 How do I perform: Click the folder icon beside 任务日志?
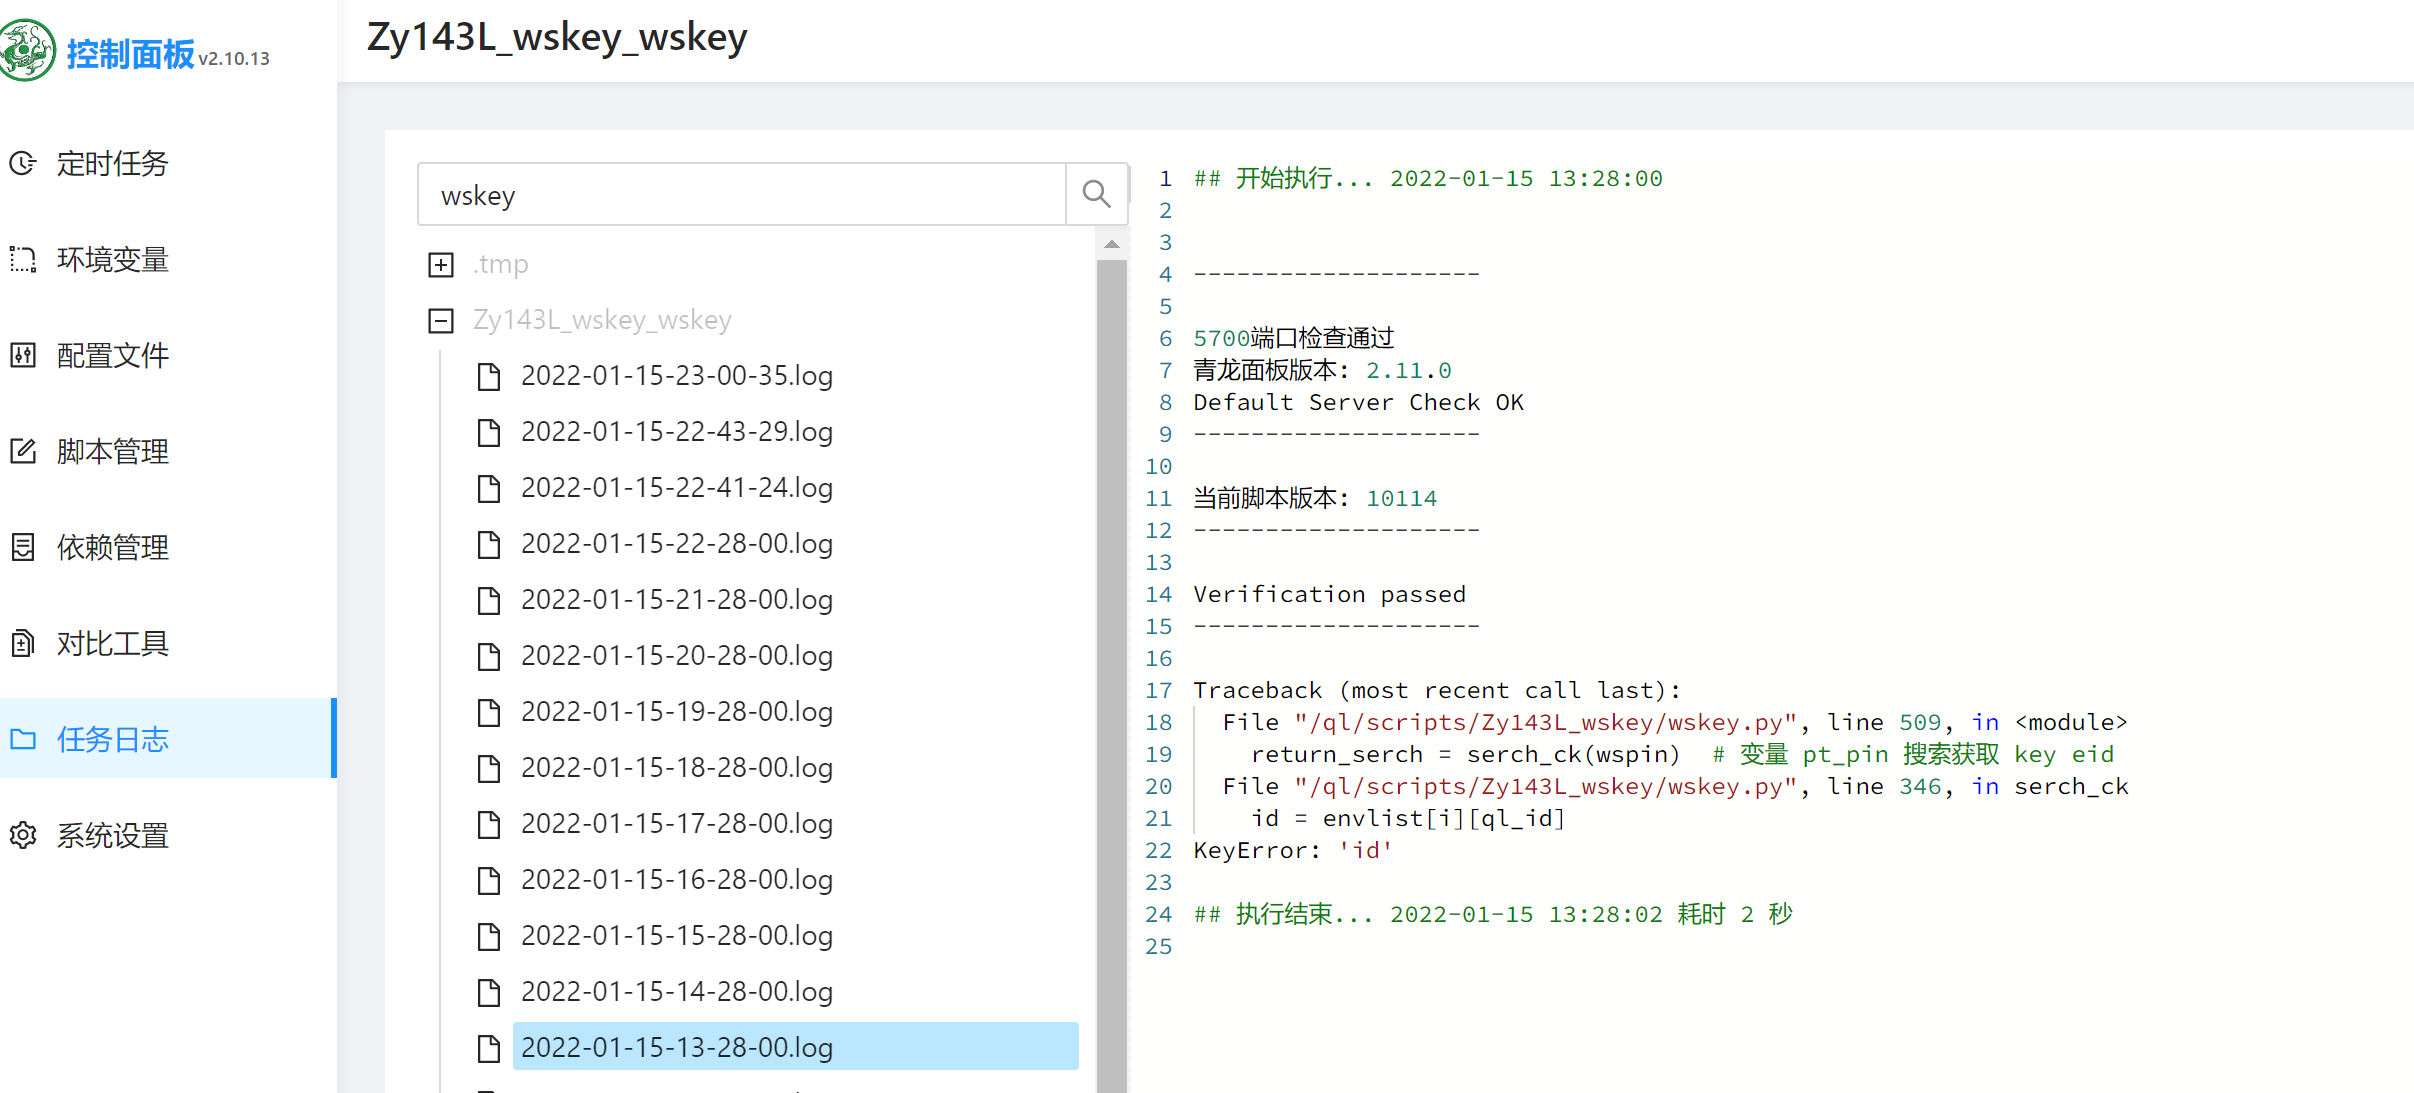pos(23,739)
